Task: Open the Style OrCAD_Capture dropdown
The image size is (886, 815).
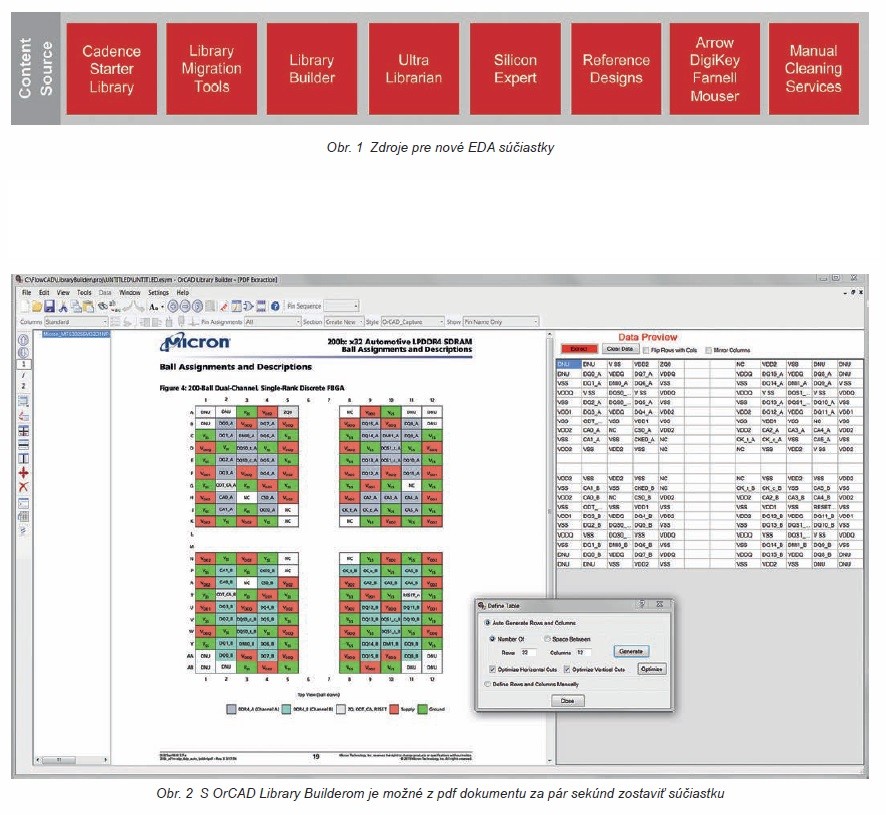Action: pyautogui.click(x=412, y=322)
